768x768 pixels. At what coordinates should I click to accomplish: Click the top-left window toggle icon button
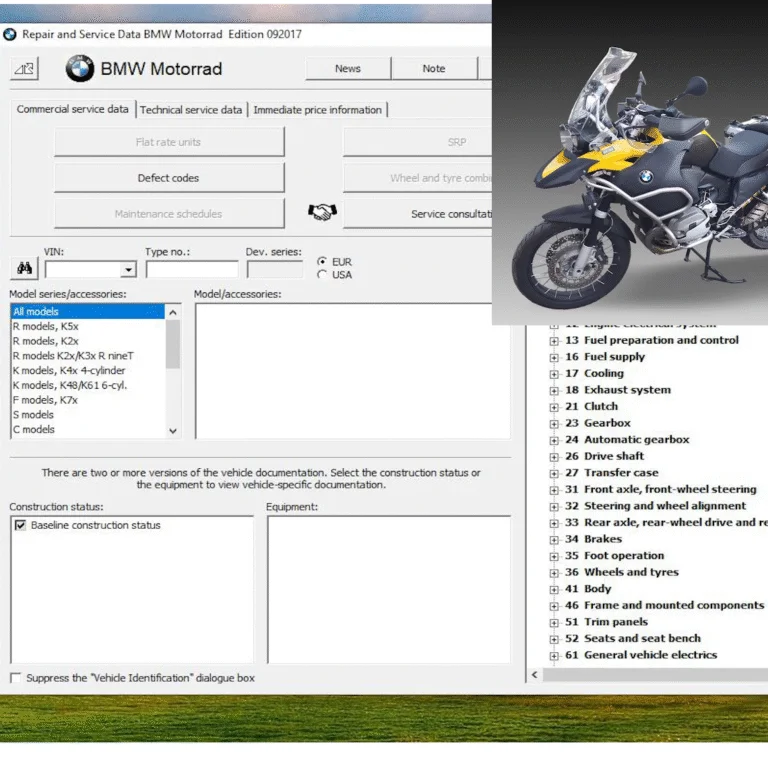click(24, 69)
